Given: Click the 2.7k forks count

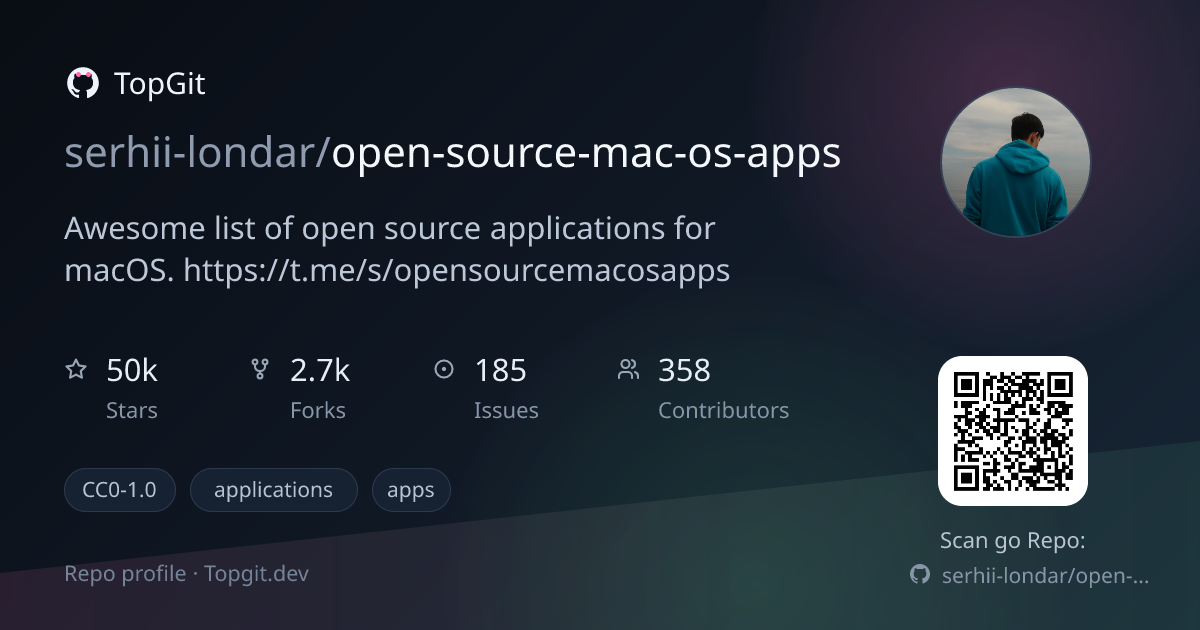Looking at the screenshot, I should point(320,371).
